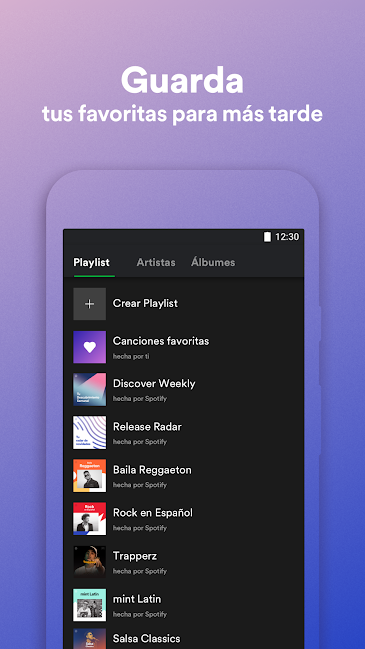The width and height of the screenshot is (365, 649).
Task: Click Baila Reggaeton cover thumbnail
Action: 89,476
